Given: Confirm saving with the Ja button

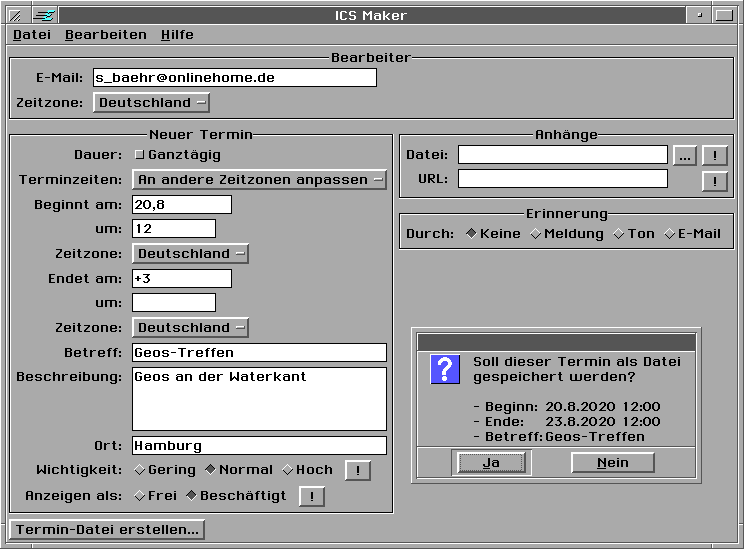Looking at the screenshot, I should 491,463.
